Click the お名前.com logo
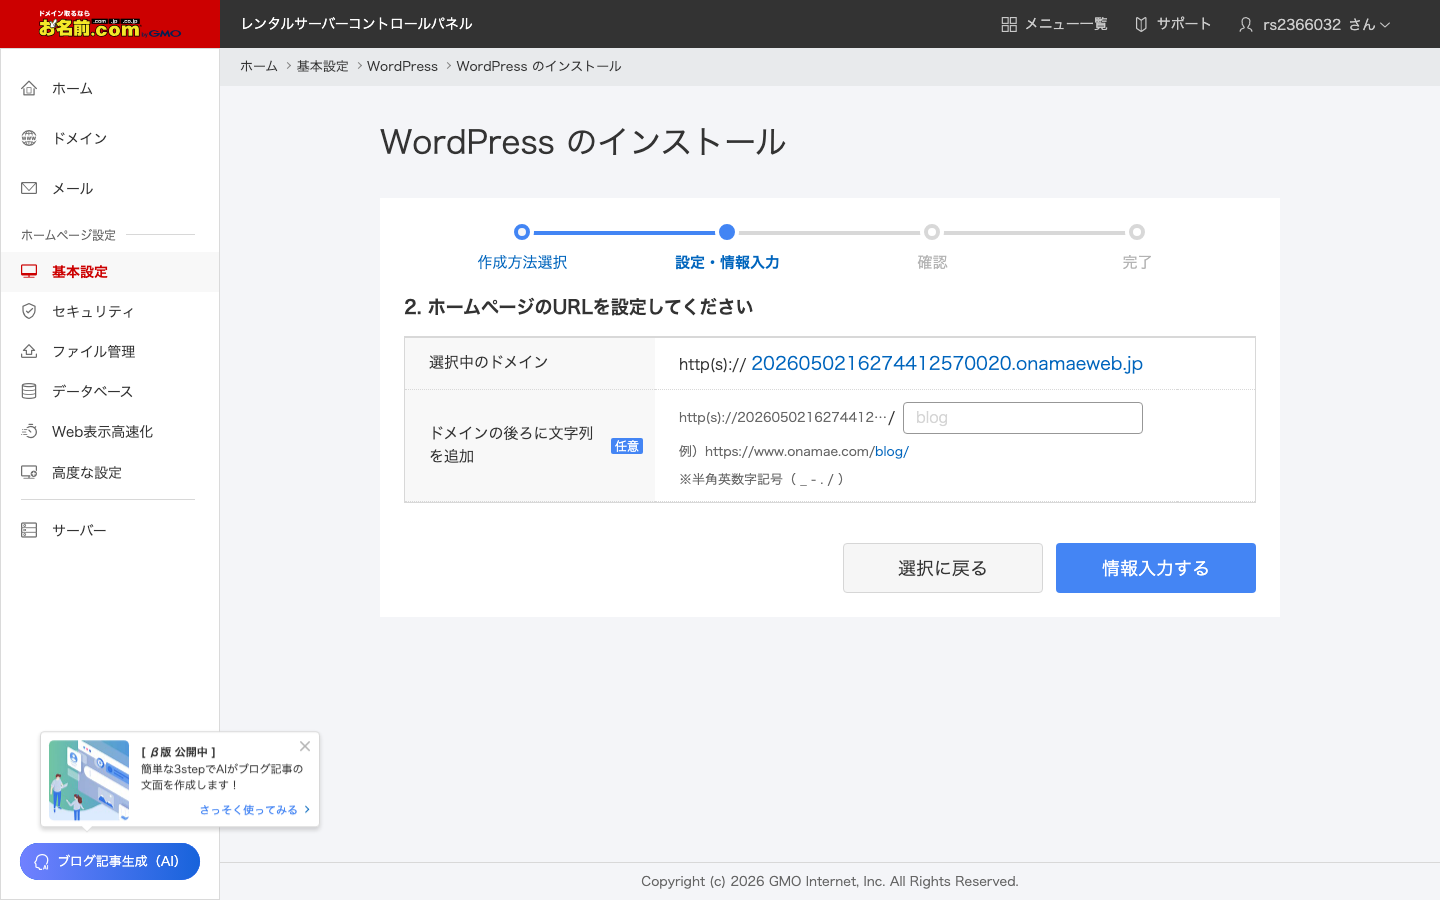The image size is (1440, 900). click(110, 25)
